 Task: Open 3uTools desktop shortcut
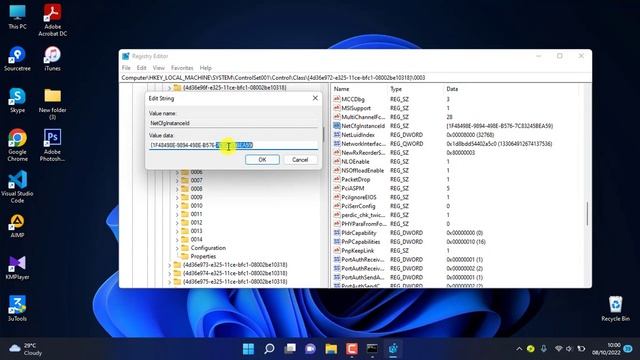pos(17,309)
